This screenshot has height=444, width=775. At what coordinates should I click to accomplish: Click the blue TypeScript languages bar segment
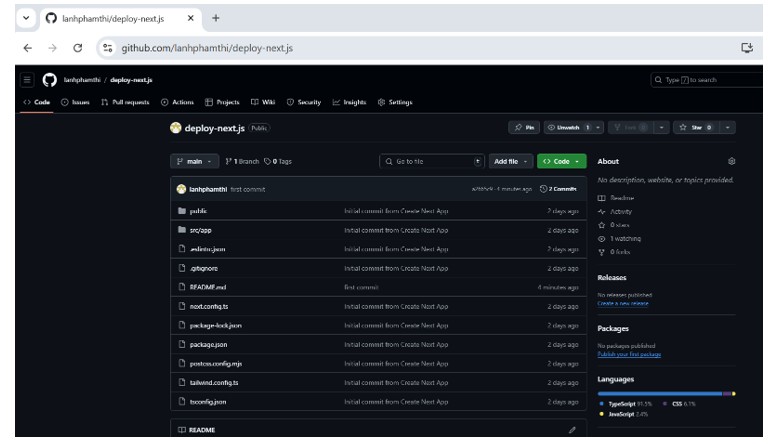click(660, 394)
